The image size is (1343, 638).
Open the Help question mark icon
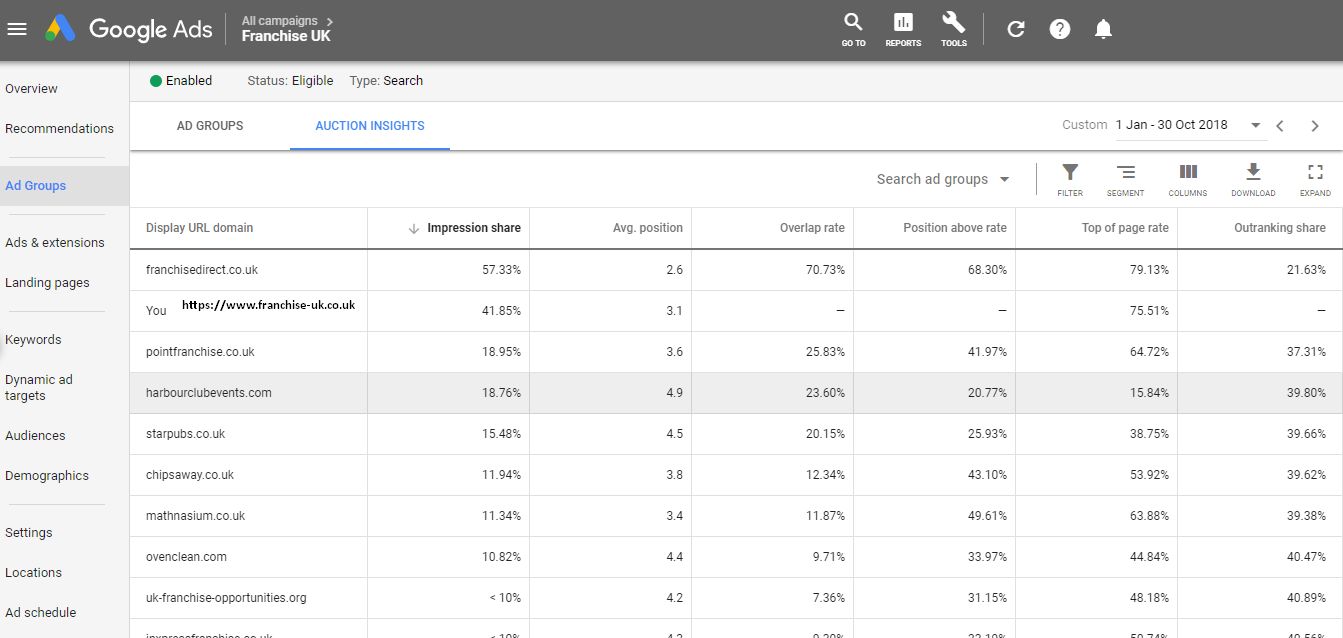(1060, 29)
